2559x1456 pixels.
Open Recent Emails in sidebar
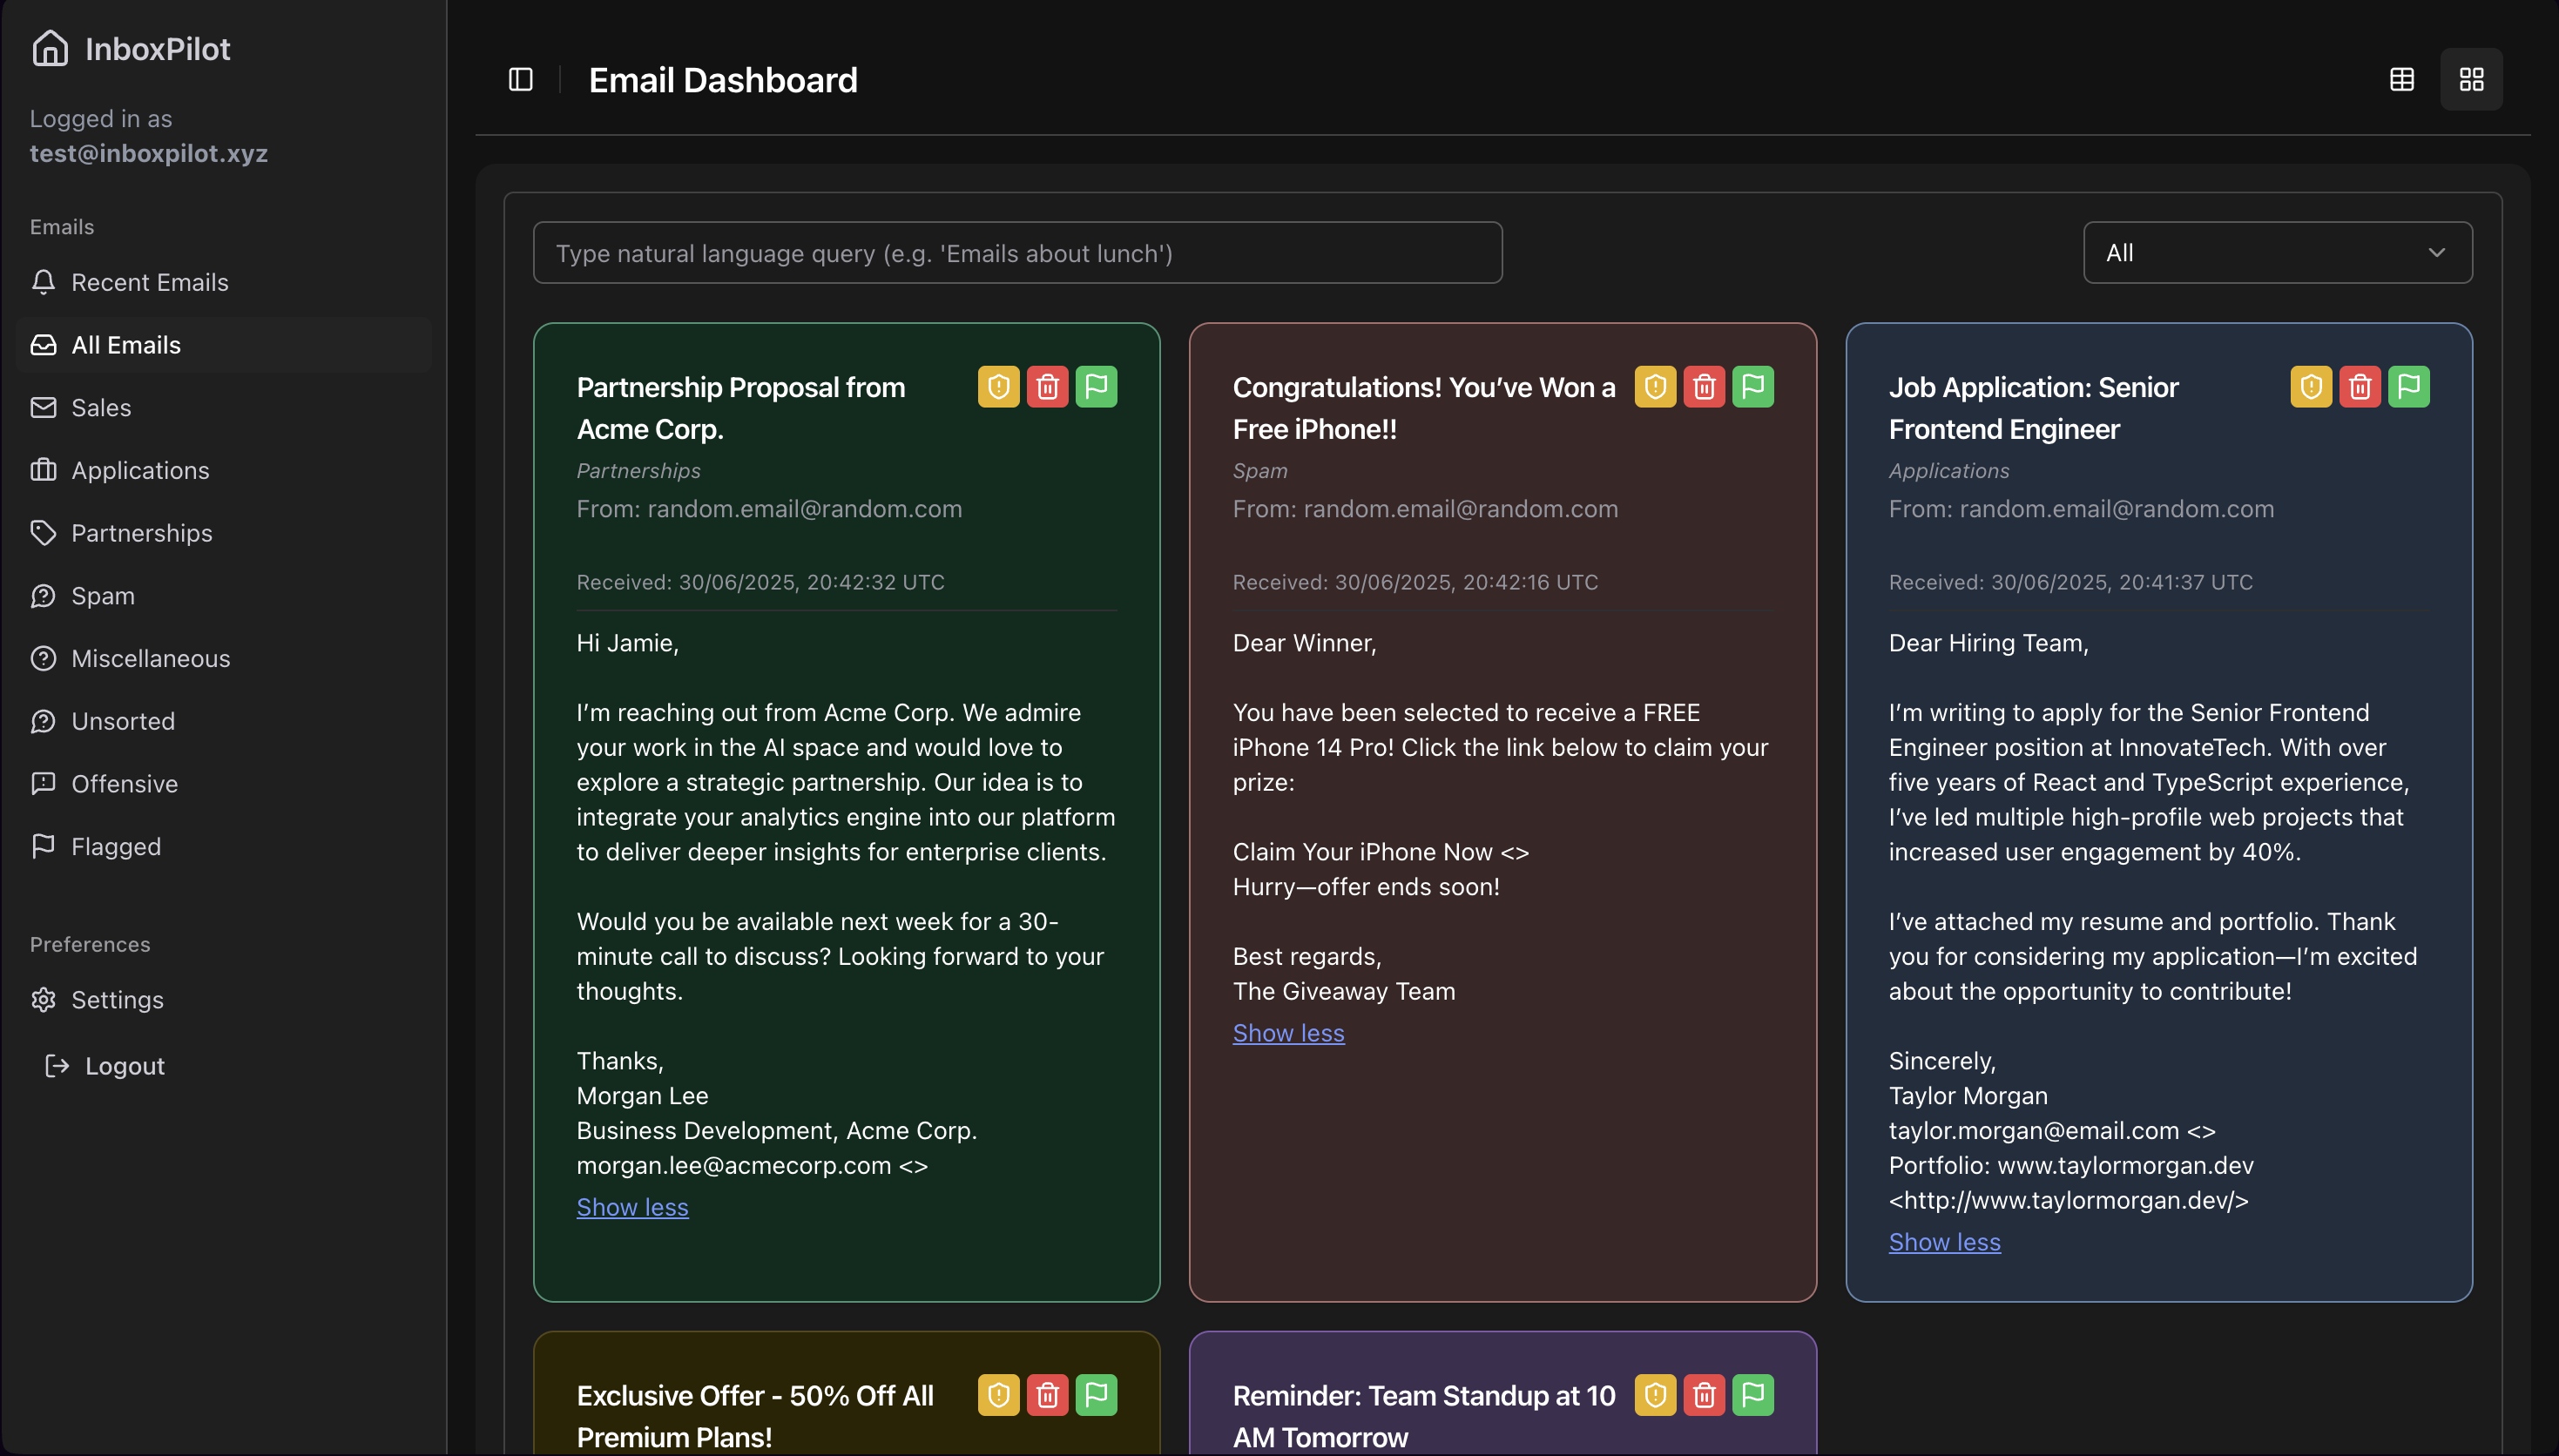pos(149,283)
